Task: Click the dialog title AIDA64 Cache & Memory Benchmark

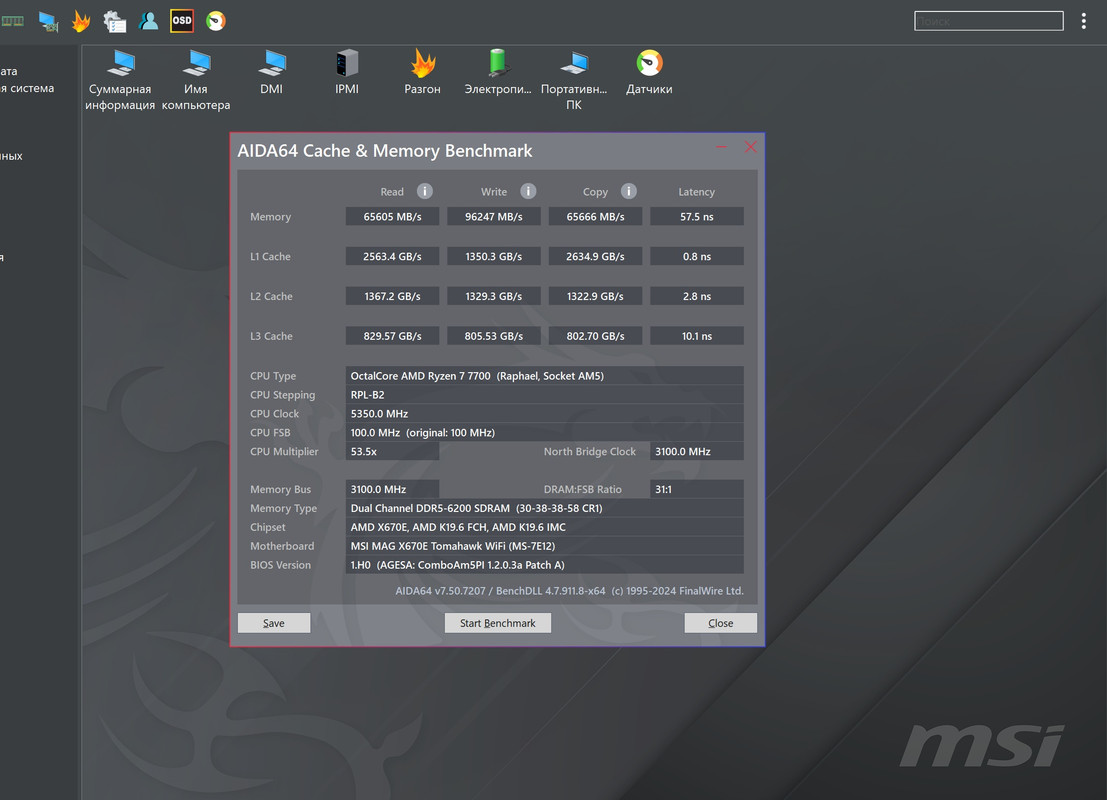Action: tap(385, 150)
